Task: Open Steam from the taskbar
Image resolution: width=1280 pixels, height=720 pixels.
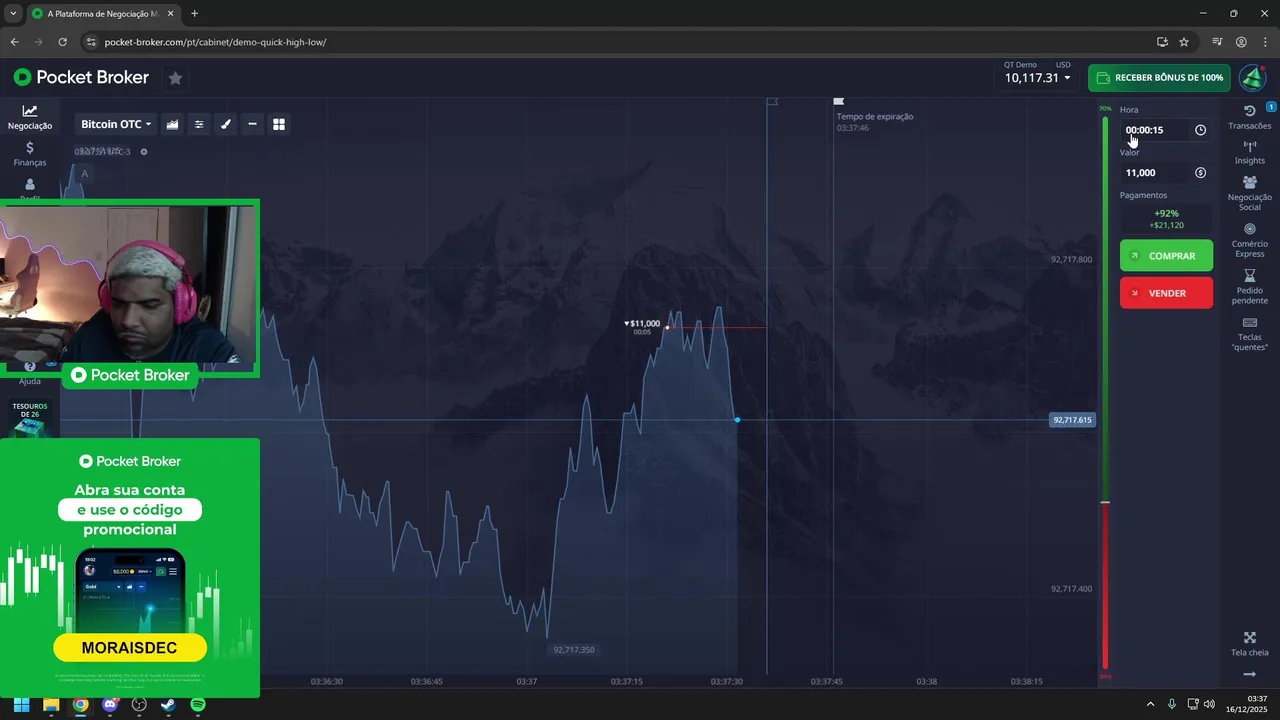Action: pyautogui.click(x=168, y=704)
